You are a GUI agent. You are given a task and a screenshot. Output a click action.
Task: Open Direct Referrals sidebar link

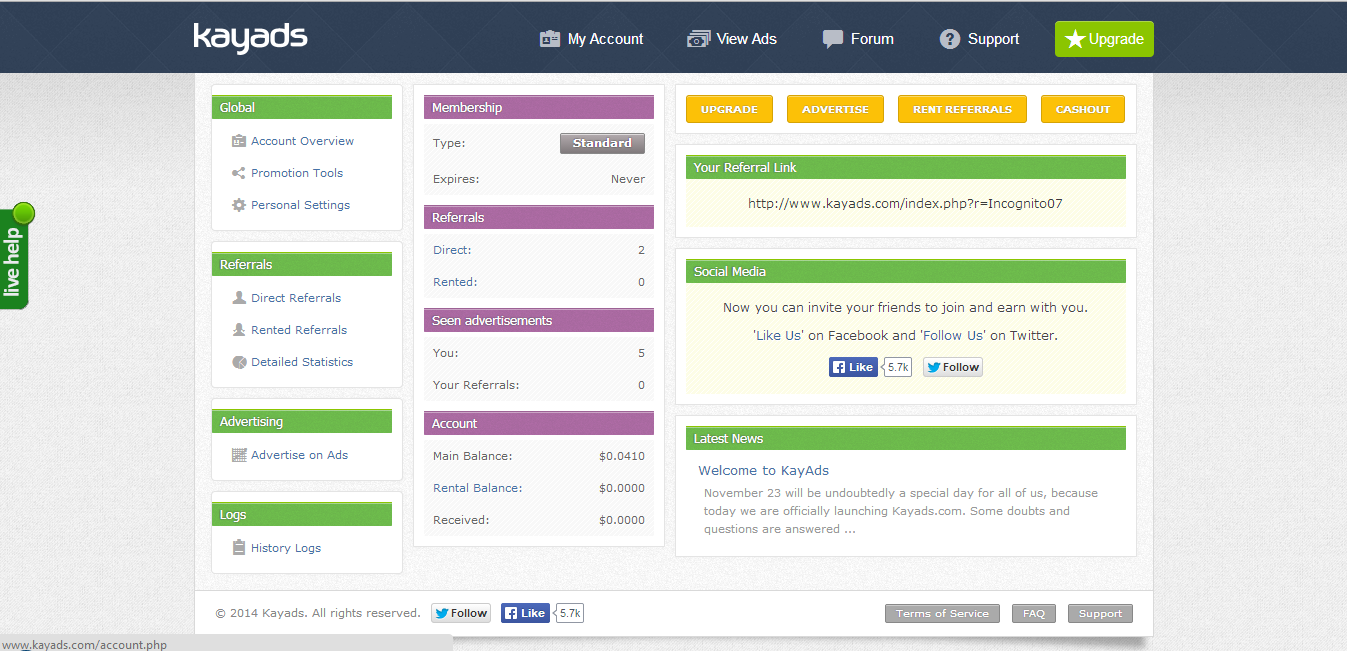click(296, 298)
